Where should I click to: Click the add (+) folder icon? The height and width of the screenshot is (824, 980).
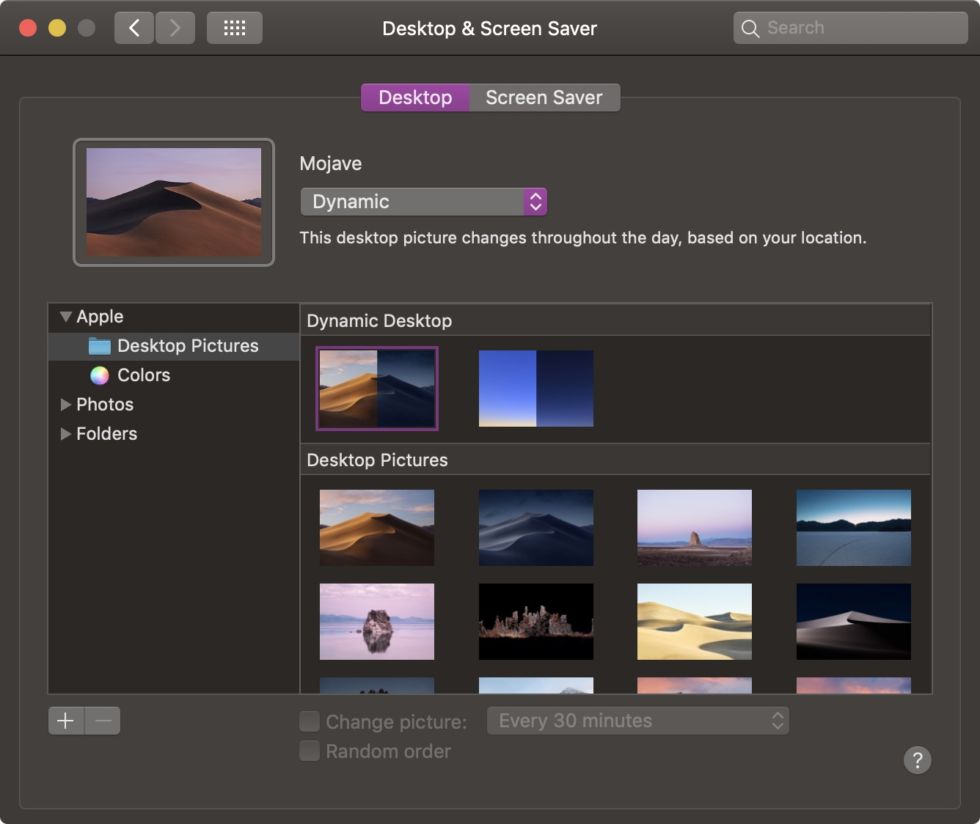(x=64, y=719)
